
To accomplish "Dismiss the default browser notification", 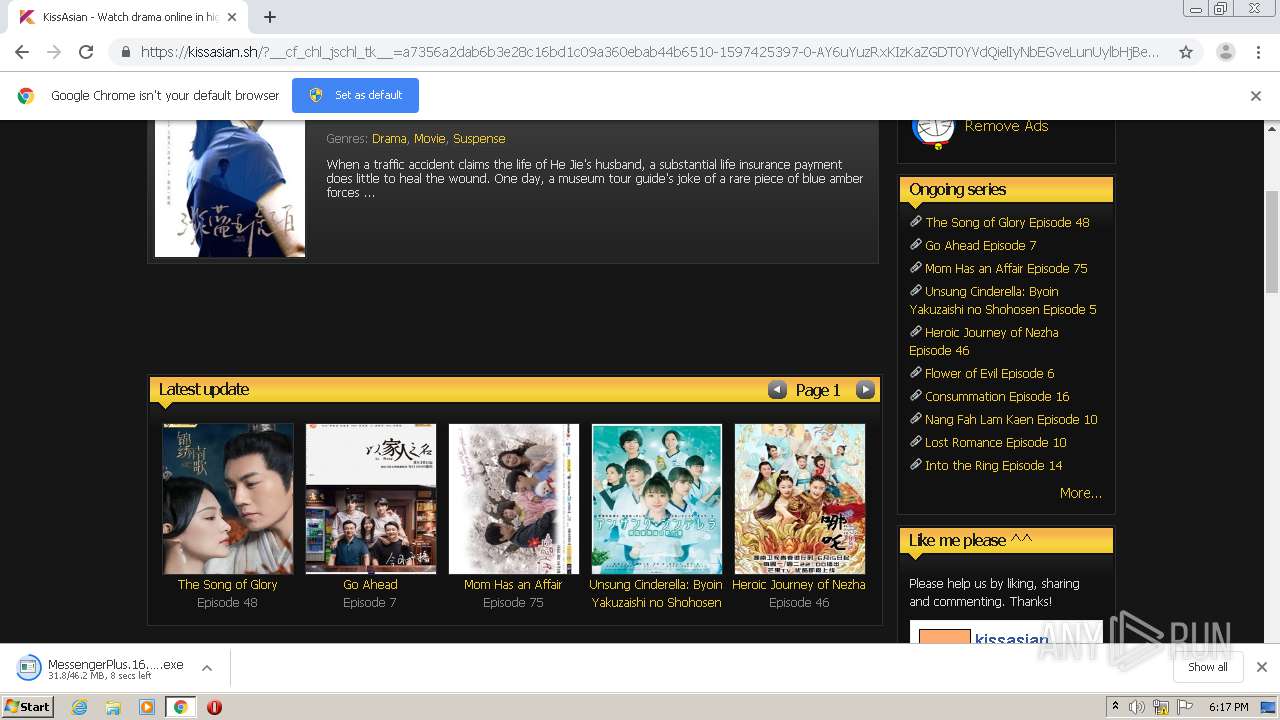I will click(1256, 96).
